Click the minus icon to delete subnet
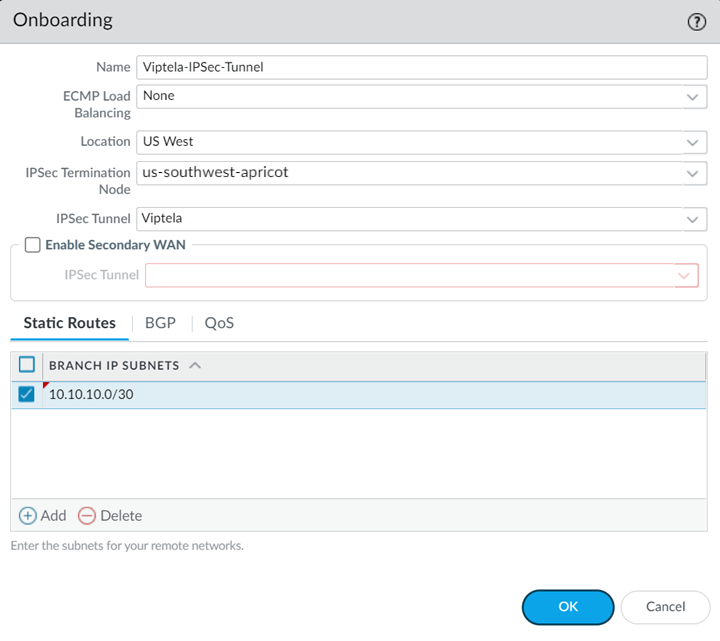720x641 pixels. [87, 516]
